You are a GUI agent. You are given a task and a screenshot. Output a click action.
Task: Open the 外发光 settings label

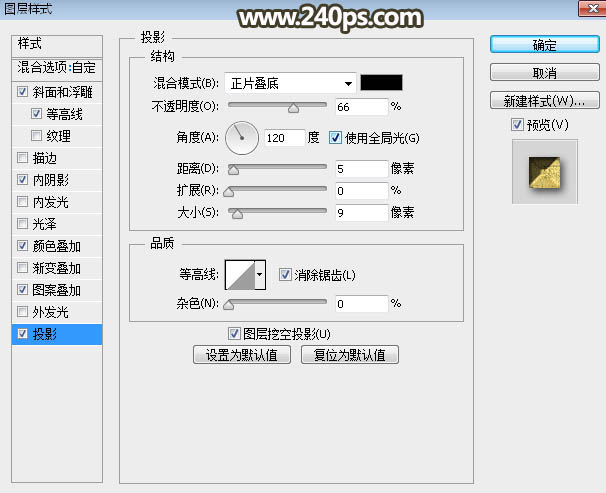pos(51,312)
